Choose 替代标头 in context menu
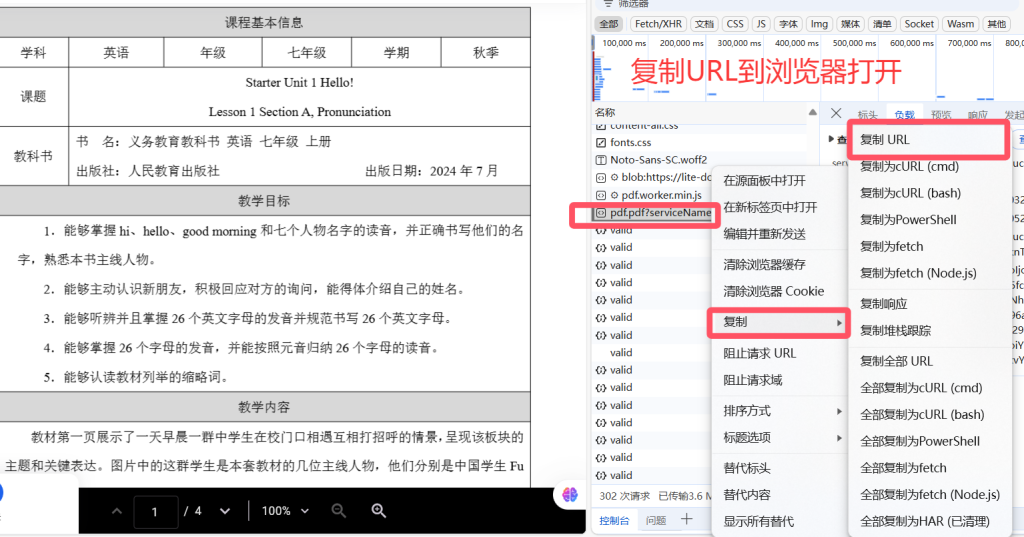The height and width of the screenshot is (537, 1024). pos(780,468)
